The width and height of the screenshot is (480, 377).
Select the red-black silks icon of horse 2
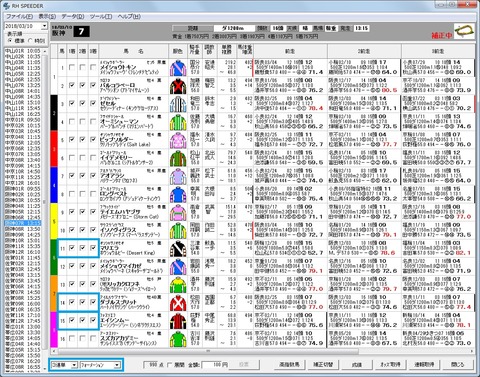pyautogui.click(x=178, y=86)
